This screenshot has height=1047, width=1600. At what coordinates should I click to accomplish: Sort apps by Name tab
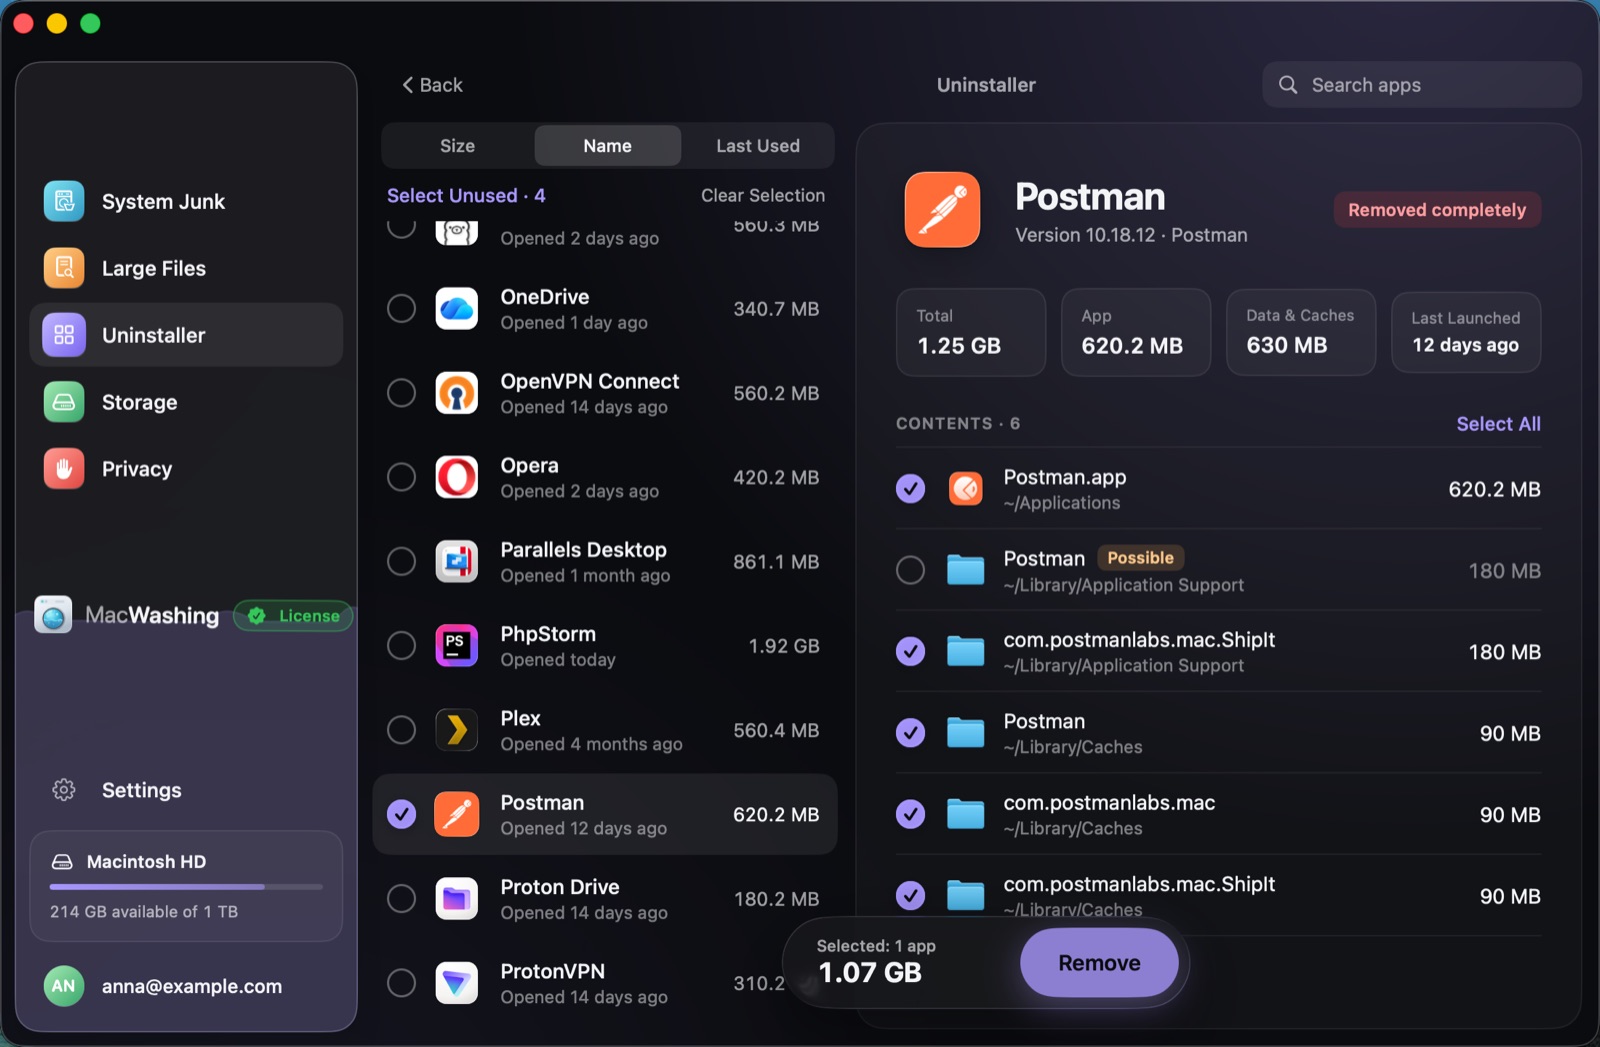click(x=608, y=146)
